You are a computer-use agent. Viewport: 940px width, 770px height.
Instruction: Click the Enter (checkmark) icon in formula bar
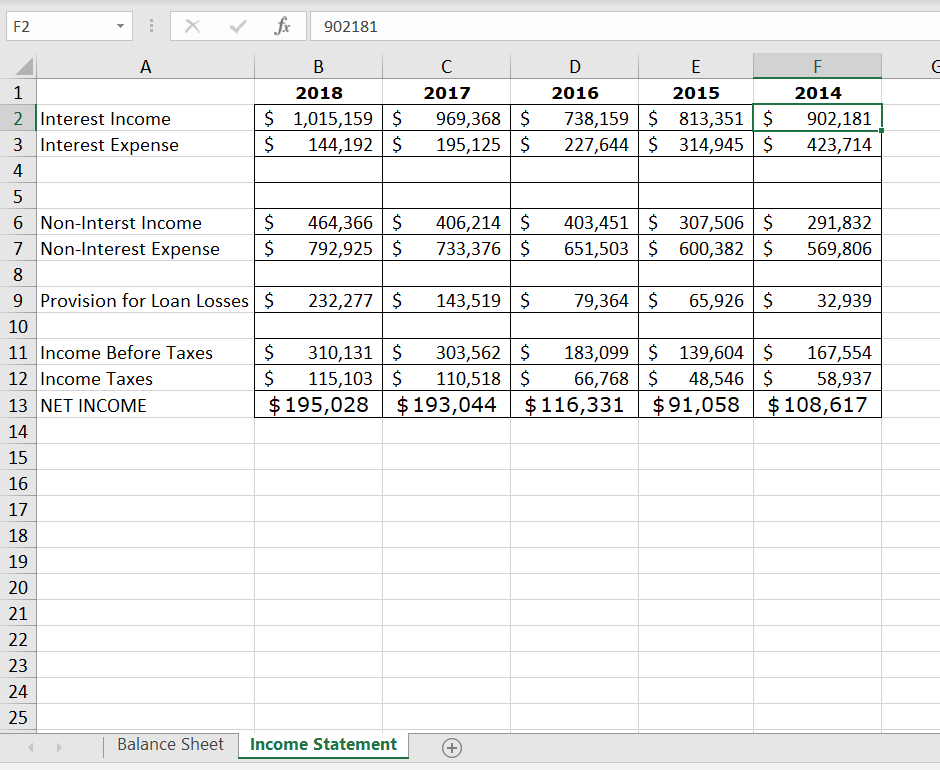tap(237, 26)
